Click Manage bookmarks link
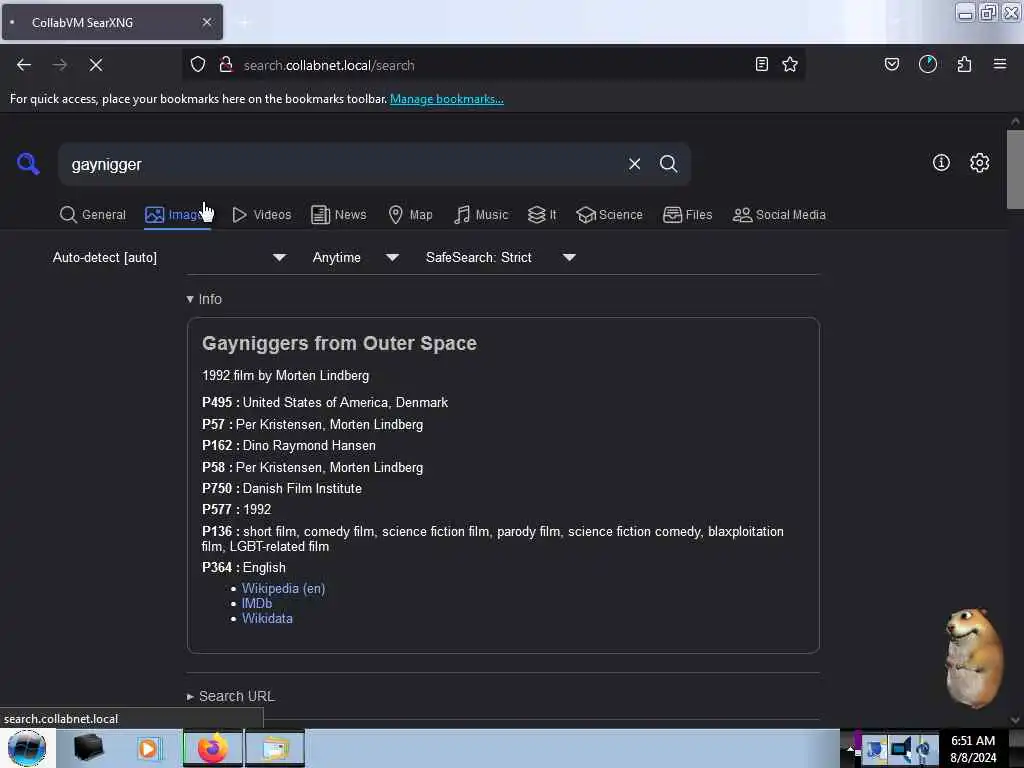The width and height of the screenshot is (1024, 768). click(447, 99)
